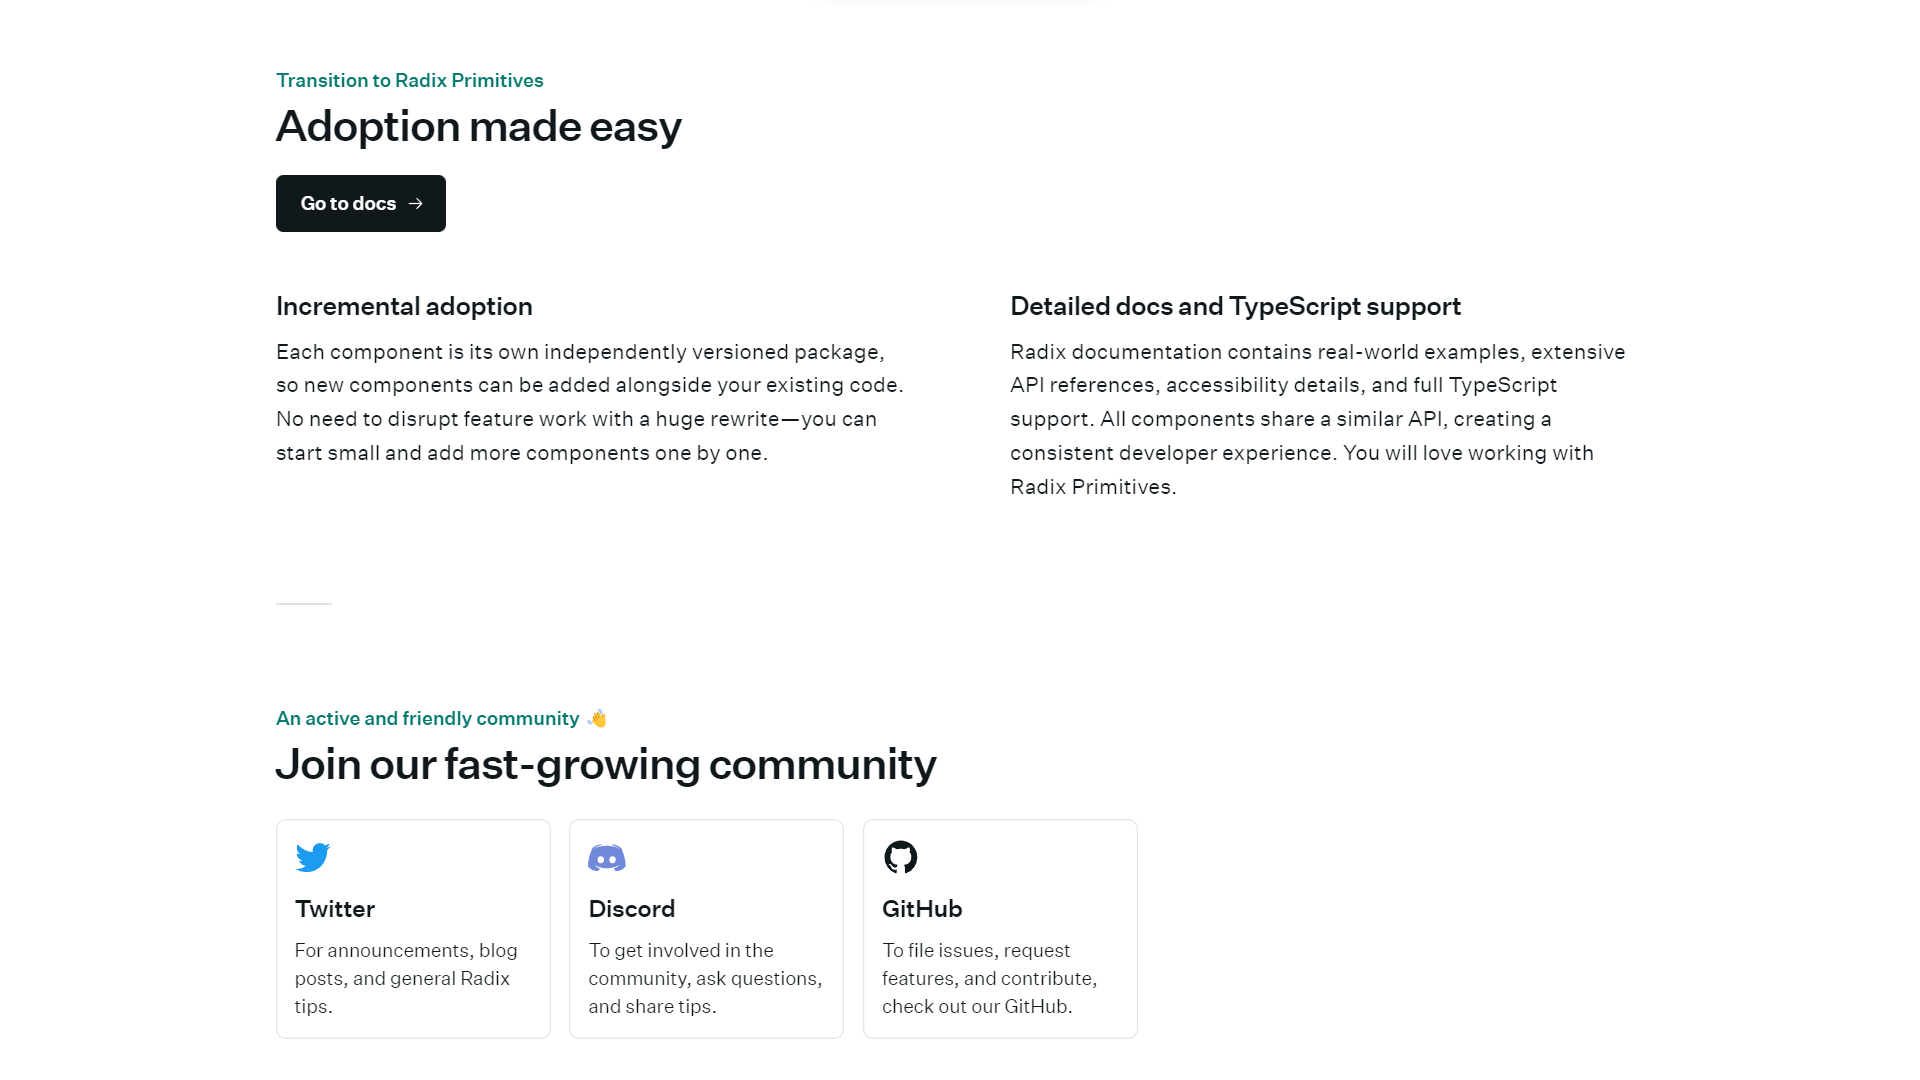Click the GitHub card description text
Image resolution: width=1920 pixels, height=1080 pixels.
(990, 978)
